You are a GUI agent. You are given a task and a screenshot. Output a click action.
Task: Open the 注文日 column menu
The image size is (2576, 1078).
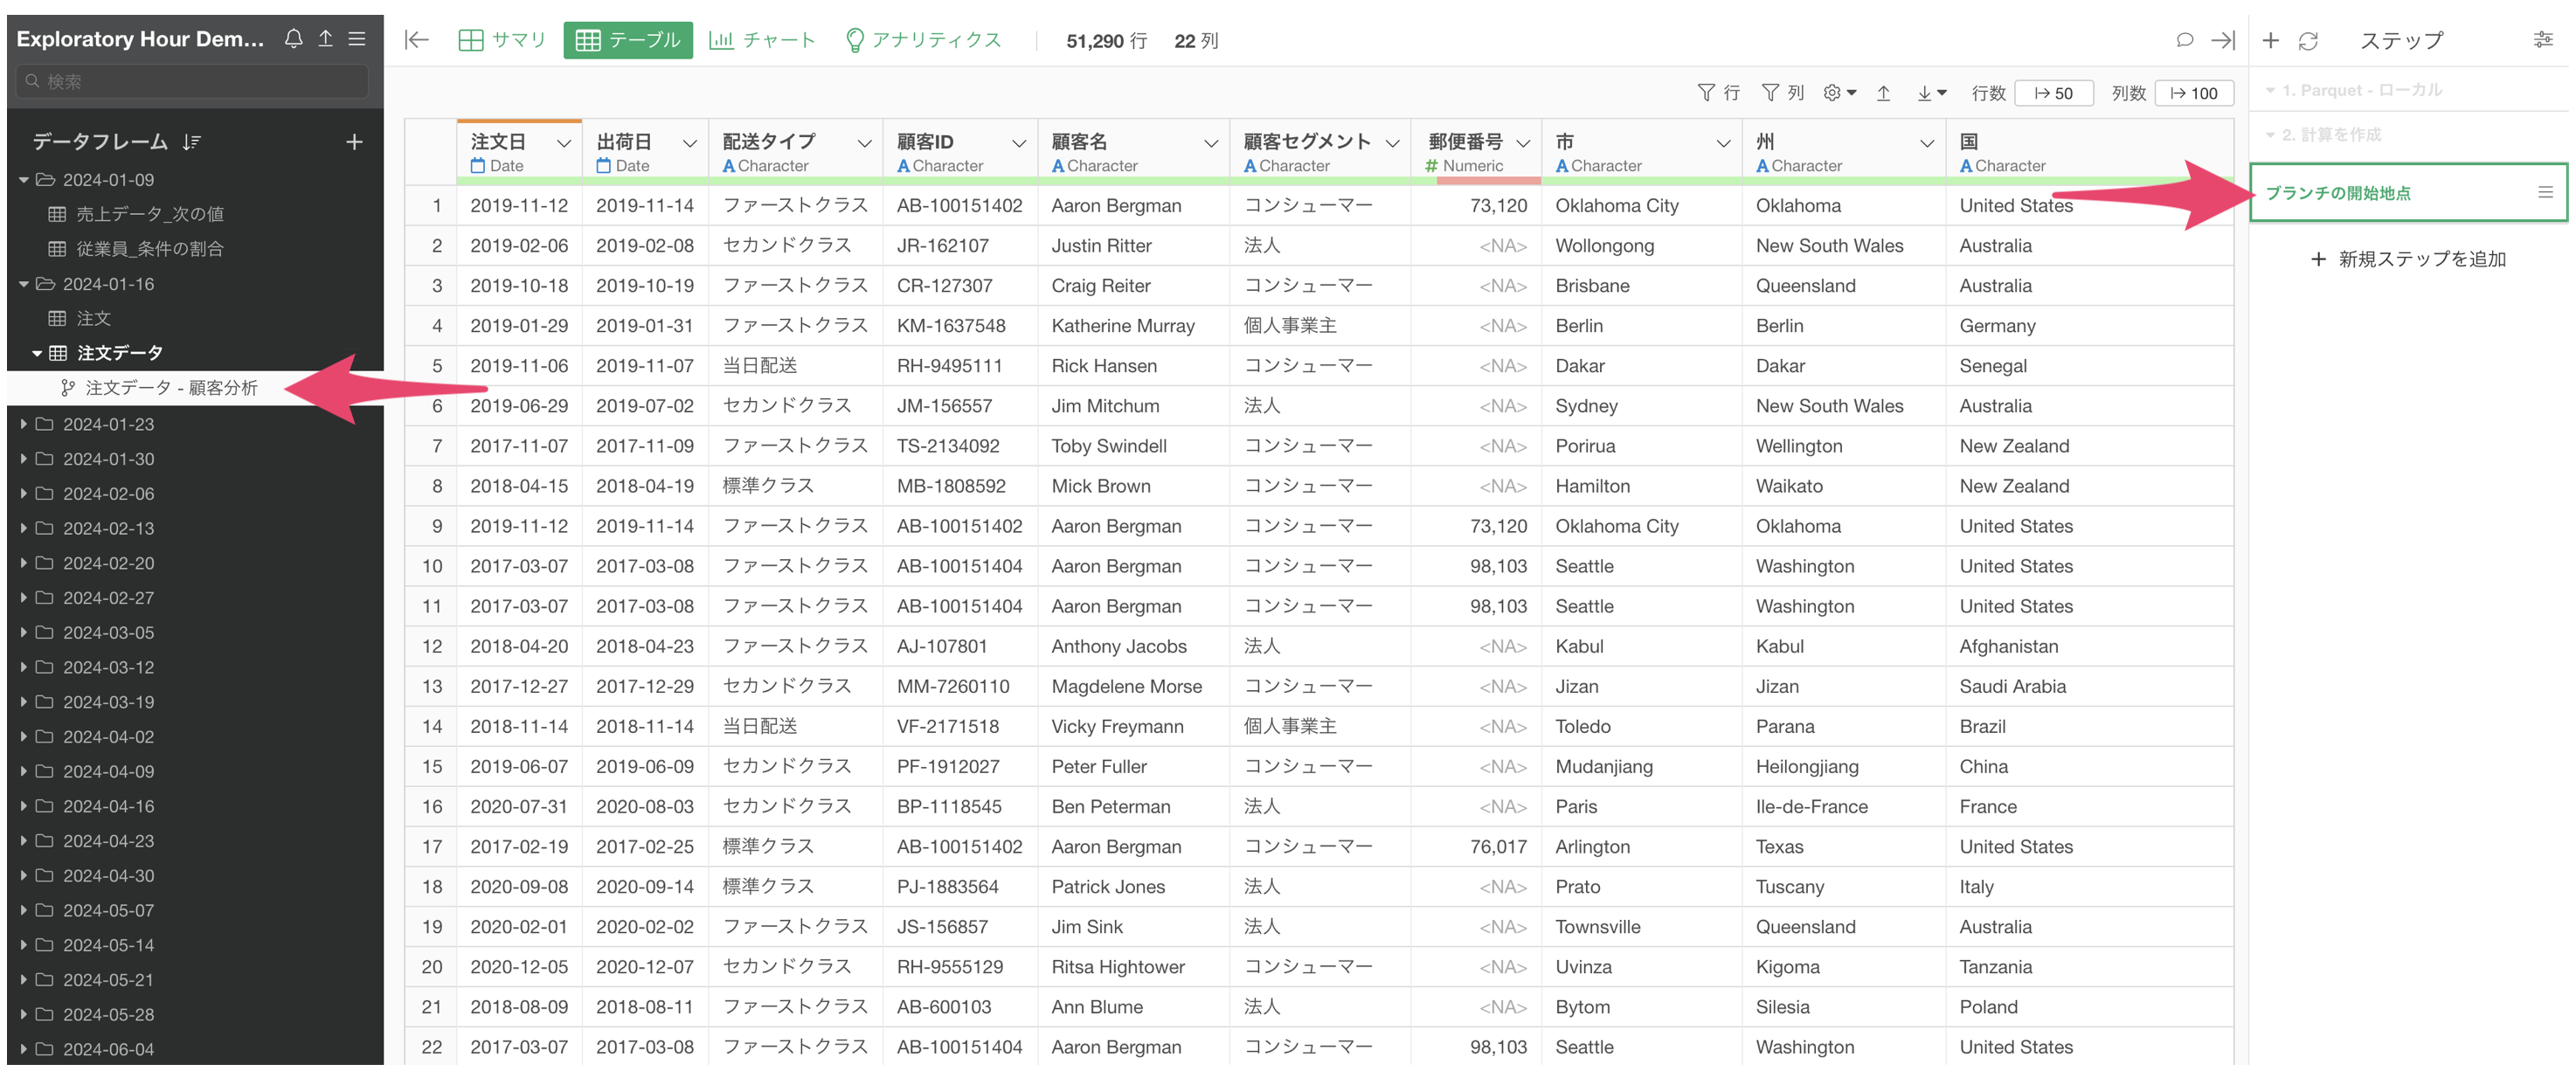tap(563, 143)
